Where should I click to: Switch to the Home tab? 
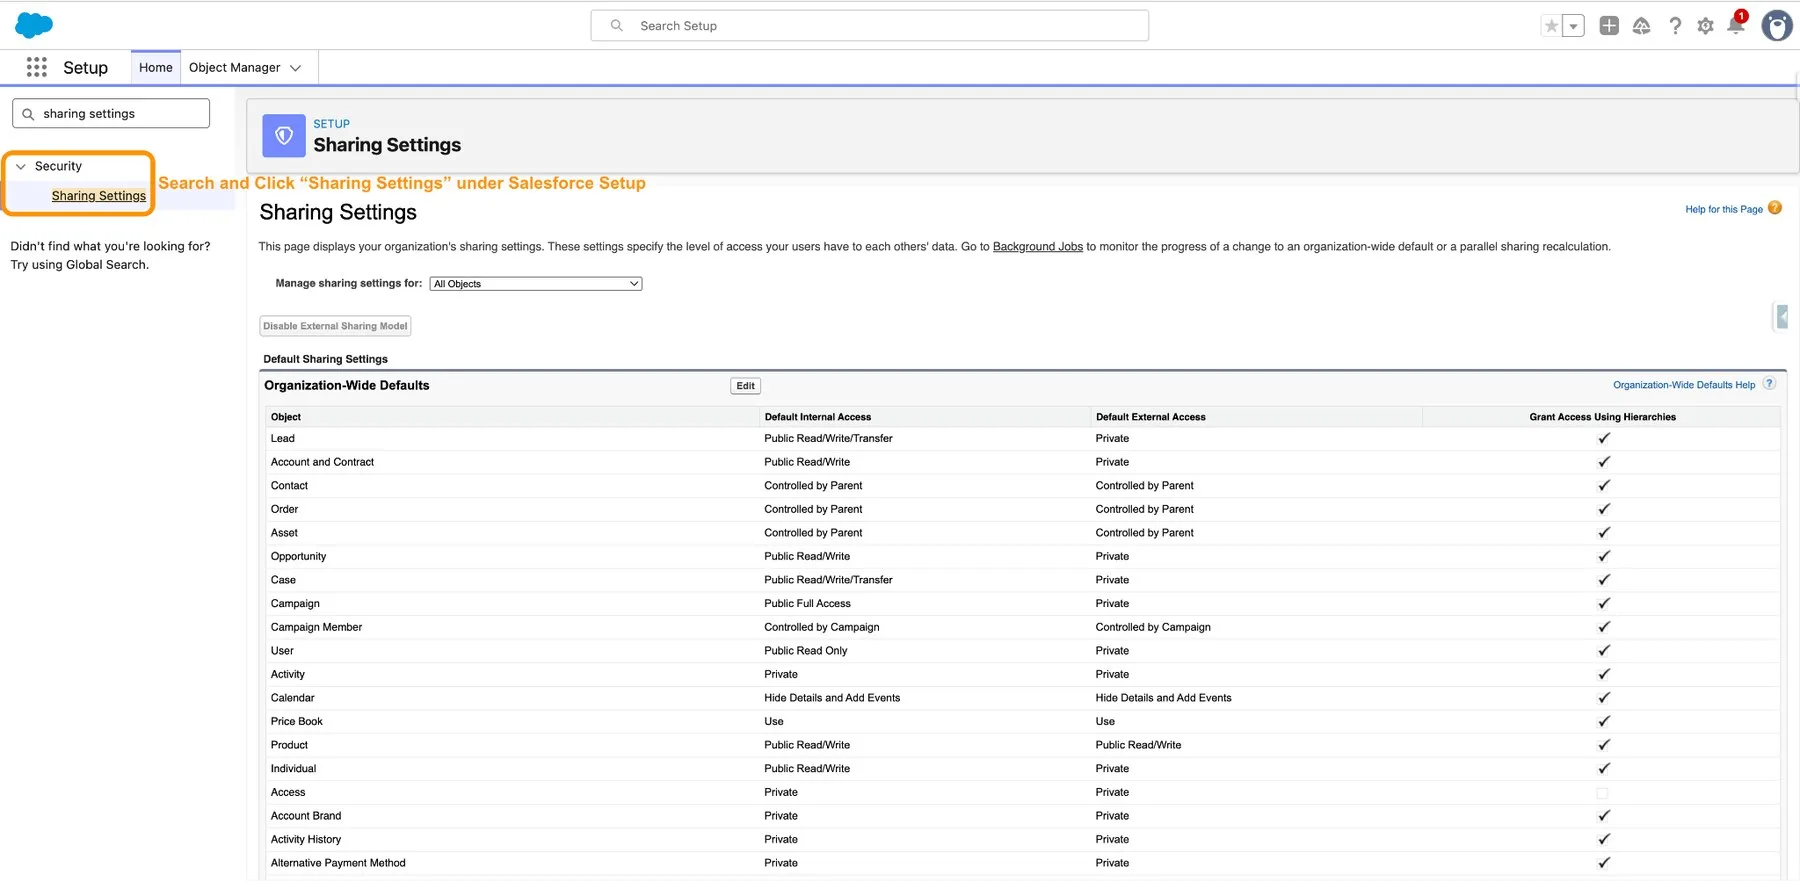tap(156, 68)
